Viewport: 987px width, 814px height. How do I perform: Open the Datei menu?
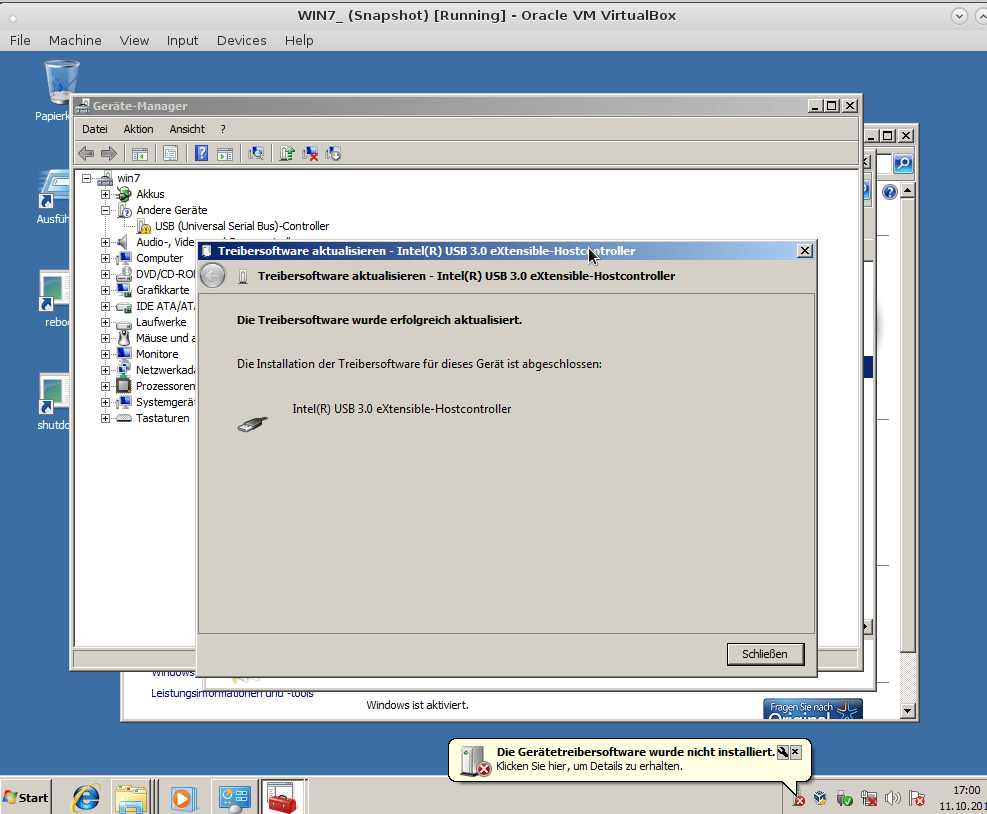pos(94,129)
